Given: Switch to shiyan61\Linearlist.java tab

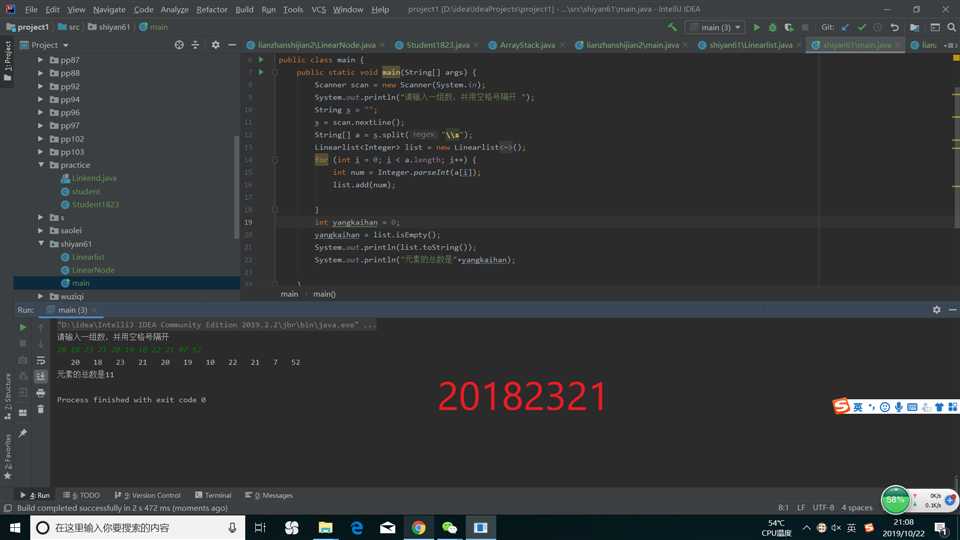Looking at the screenshot, I should click(x=750, y=45).
